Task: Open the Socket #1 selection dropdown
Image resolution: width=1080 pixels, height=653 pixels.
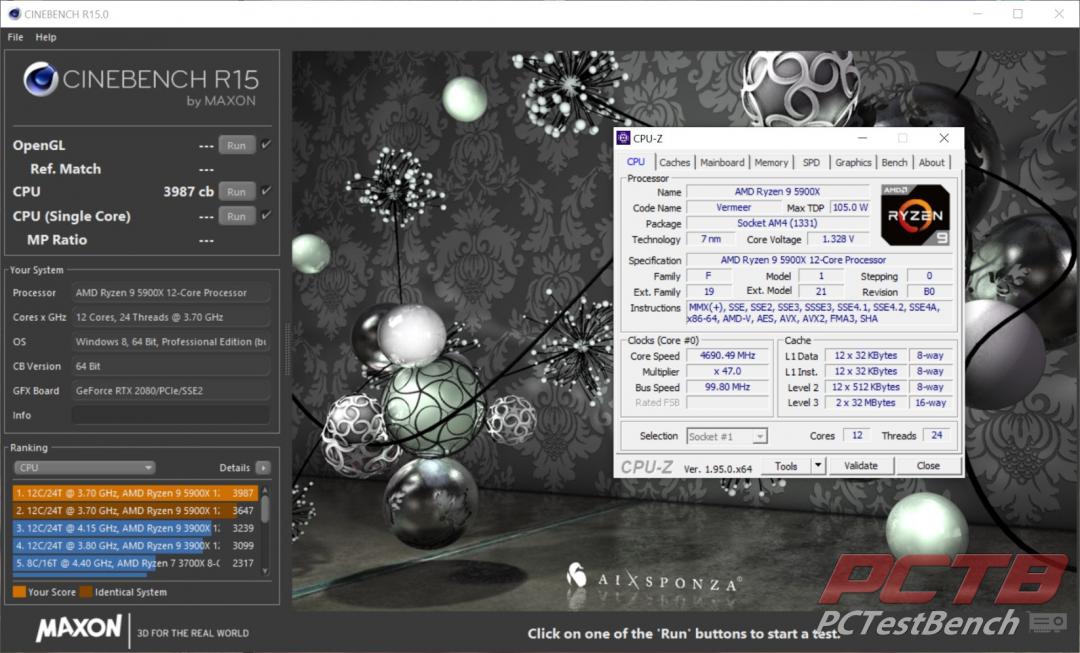Action: (x=727, y=437)
